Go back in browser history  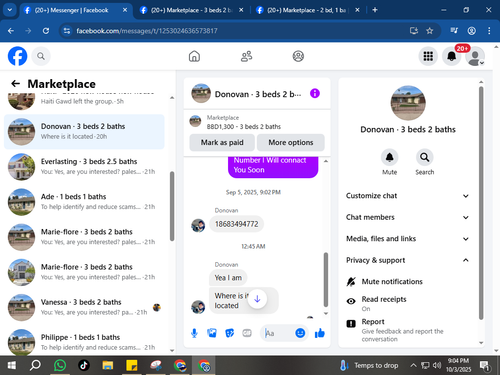[11, 31]
